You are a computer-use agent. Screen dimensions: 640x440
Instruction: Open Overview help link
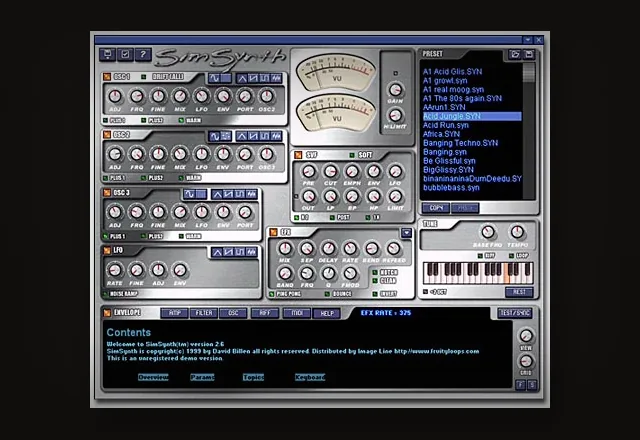153,377
